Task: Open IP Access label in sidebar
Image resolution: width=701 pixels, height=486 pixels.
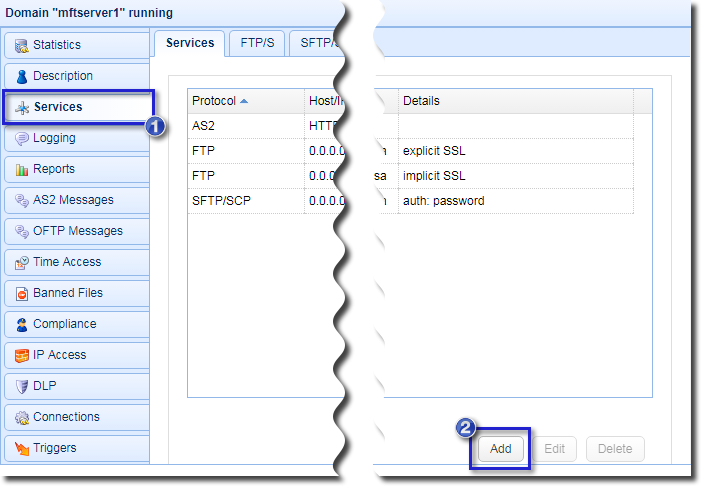Action: pos(59,355)
